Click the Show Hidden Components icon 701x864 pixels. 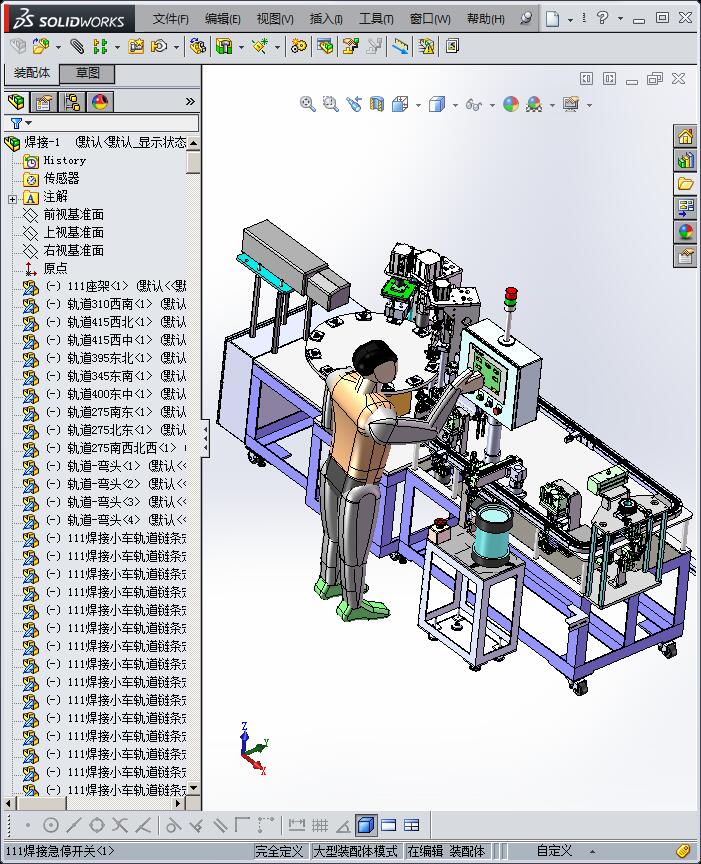pyautogui.click(x=197, y=46)
